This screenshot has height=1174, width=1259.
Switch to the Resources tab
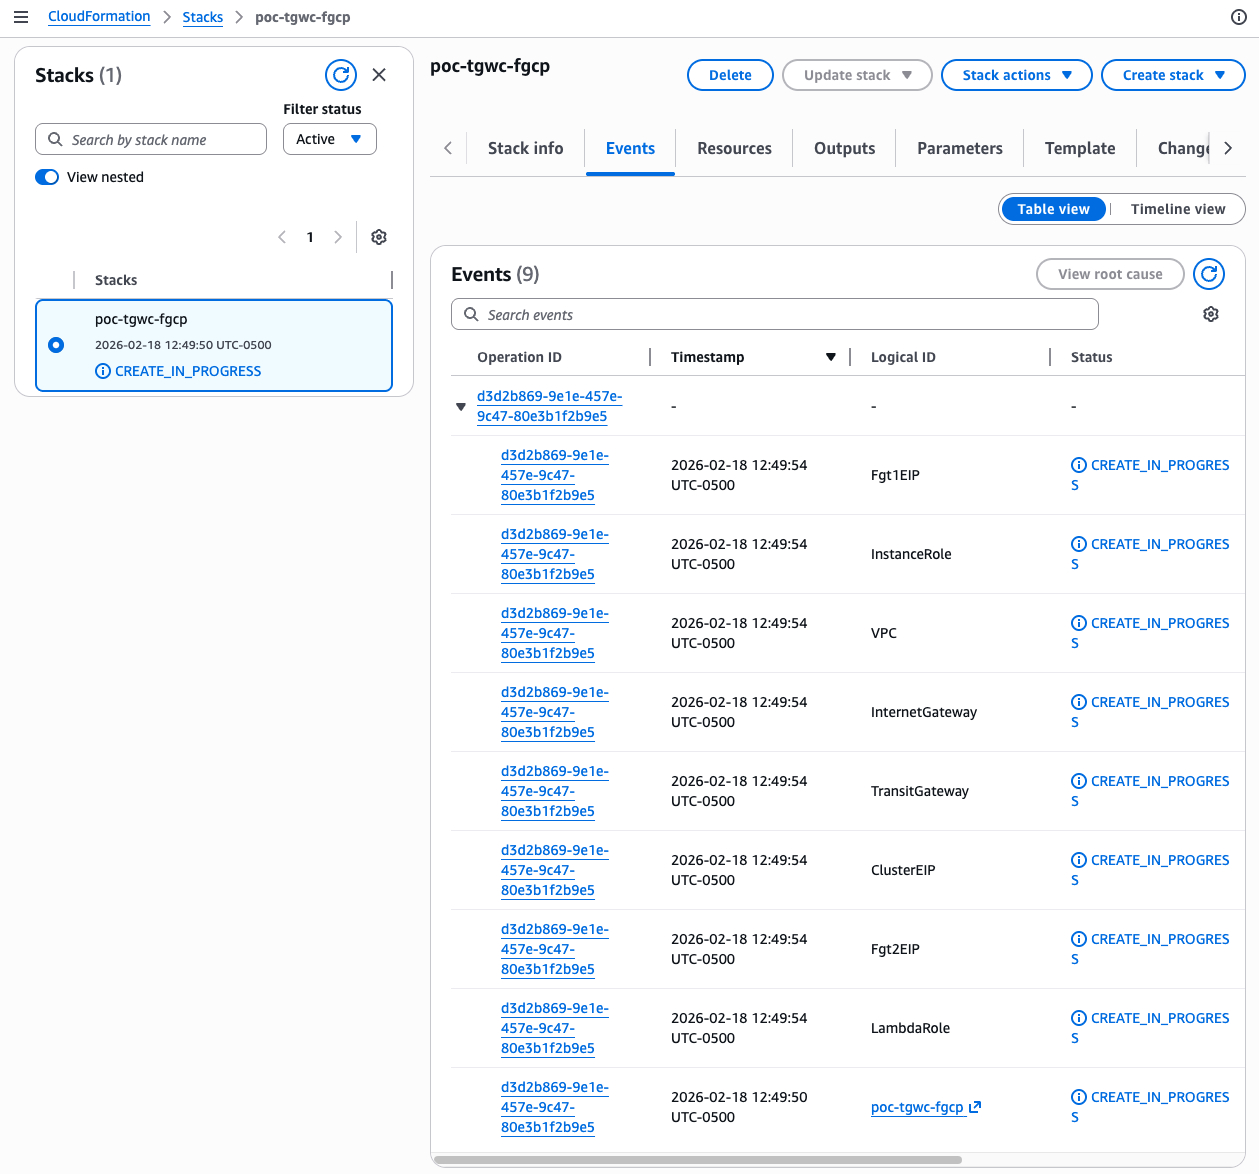click(x=734, y=148)
